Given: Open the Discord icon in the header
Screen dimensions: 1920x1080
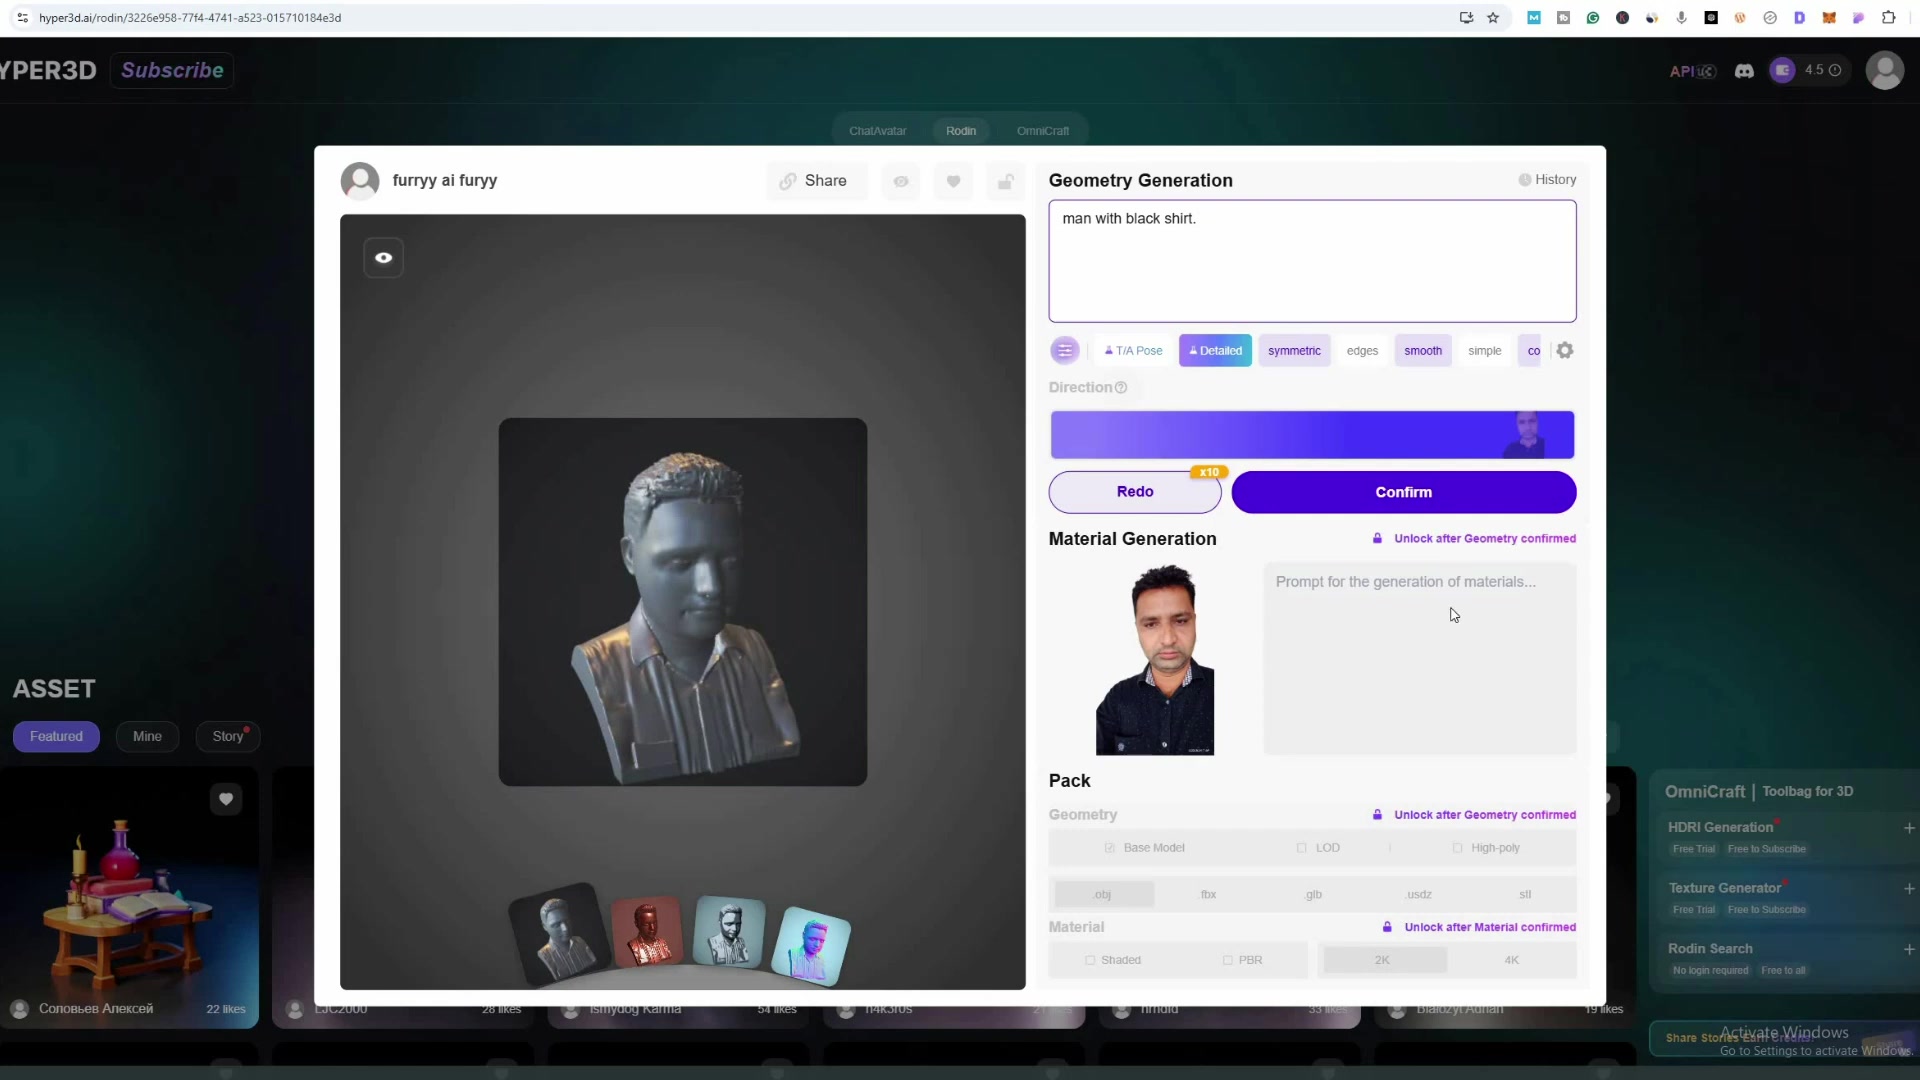Looking at the screenshot, I should (x=1744, y=70).
